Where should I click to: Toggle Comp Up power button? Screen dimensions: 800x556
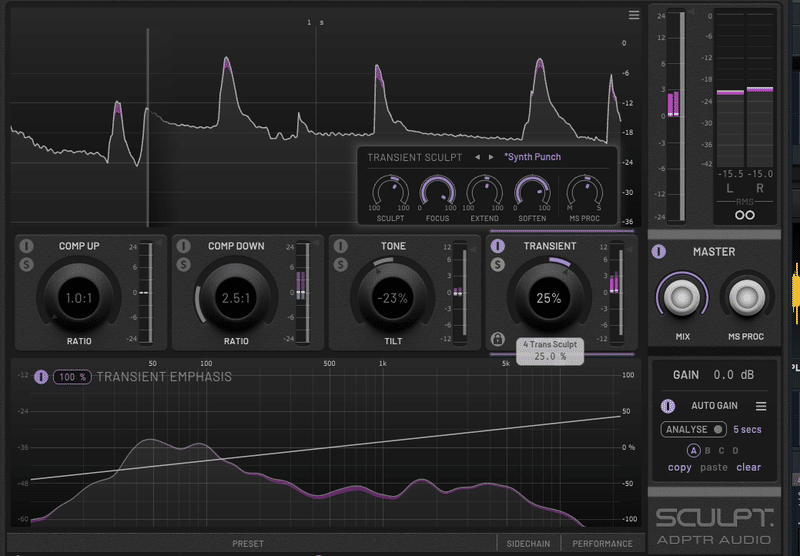click(27, 246)
